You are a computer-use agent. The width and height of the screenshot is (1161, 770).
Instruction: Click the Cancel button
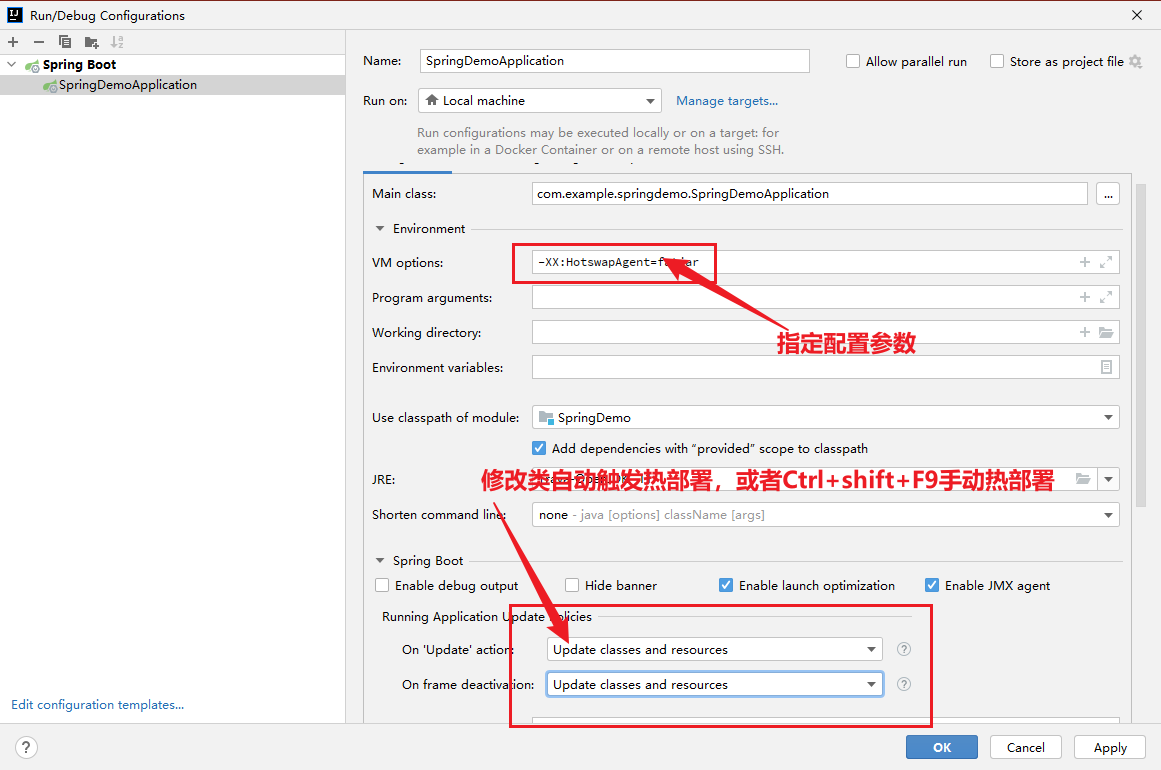1026,747
